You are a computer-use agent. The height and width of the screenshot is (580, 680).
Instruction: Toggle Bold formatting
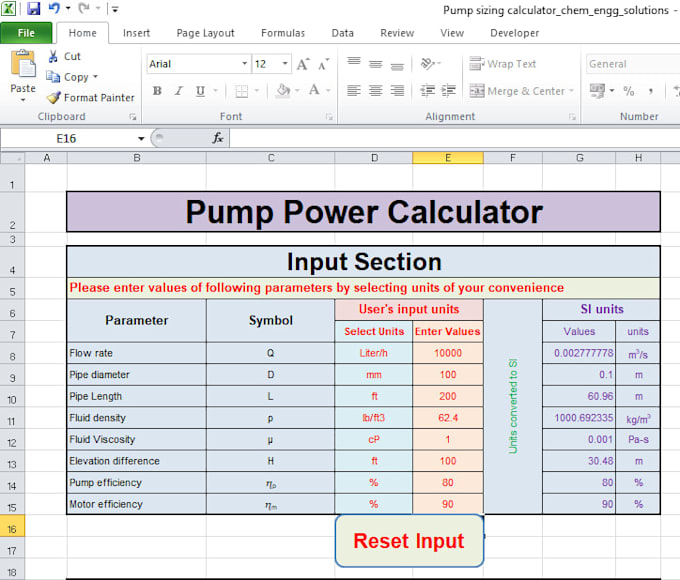[x=157, y=91]
